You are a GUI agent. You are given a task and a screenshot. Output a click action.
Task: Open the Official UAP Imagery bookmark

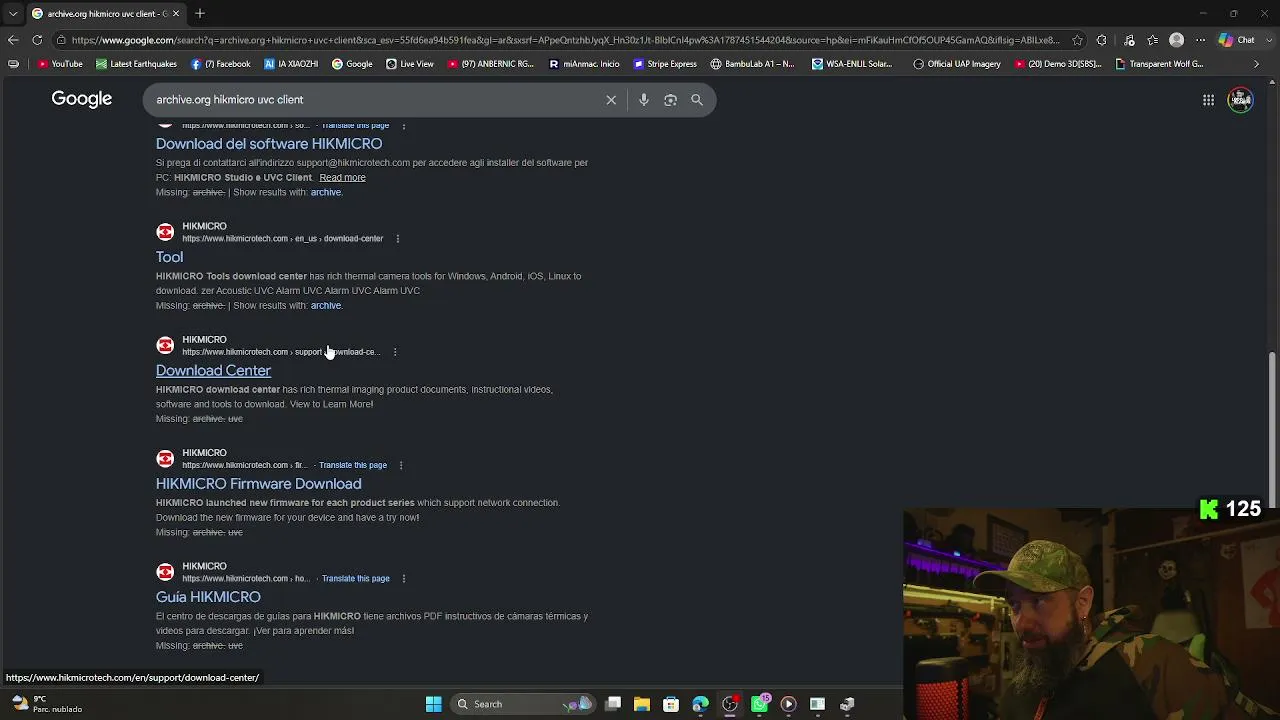pos(957,64)
